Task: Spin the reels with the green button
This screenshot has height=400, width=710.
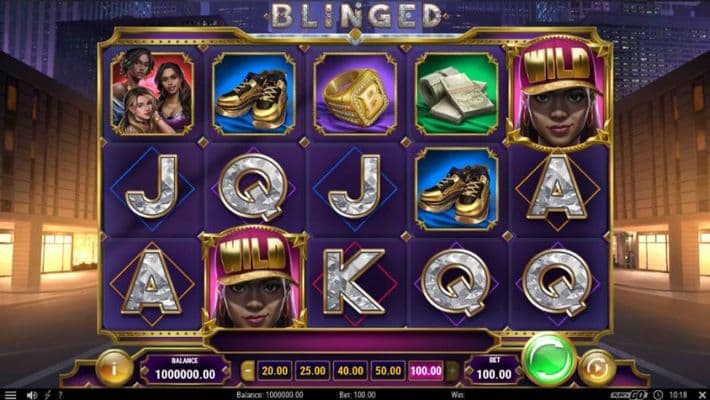Action: tap(549, 360)
